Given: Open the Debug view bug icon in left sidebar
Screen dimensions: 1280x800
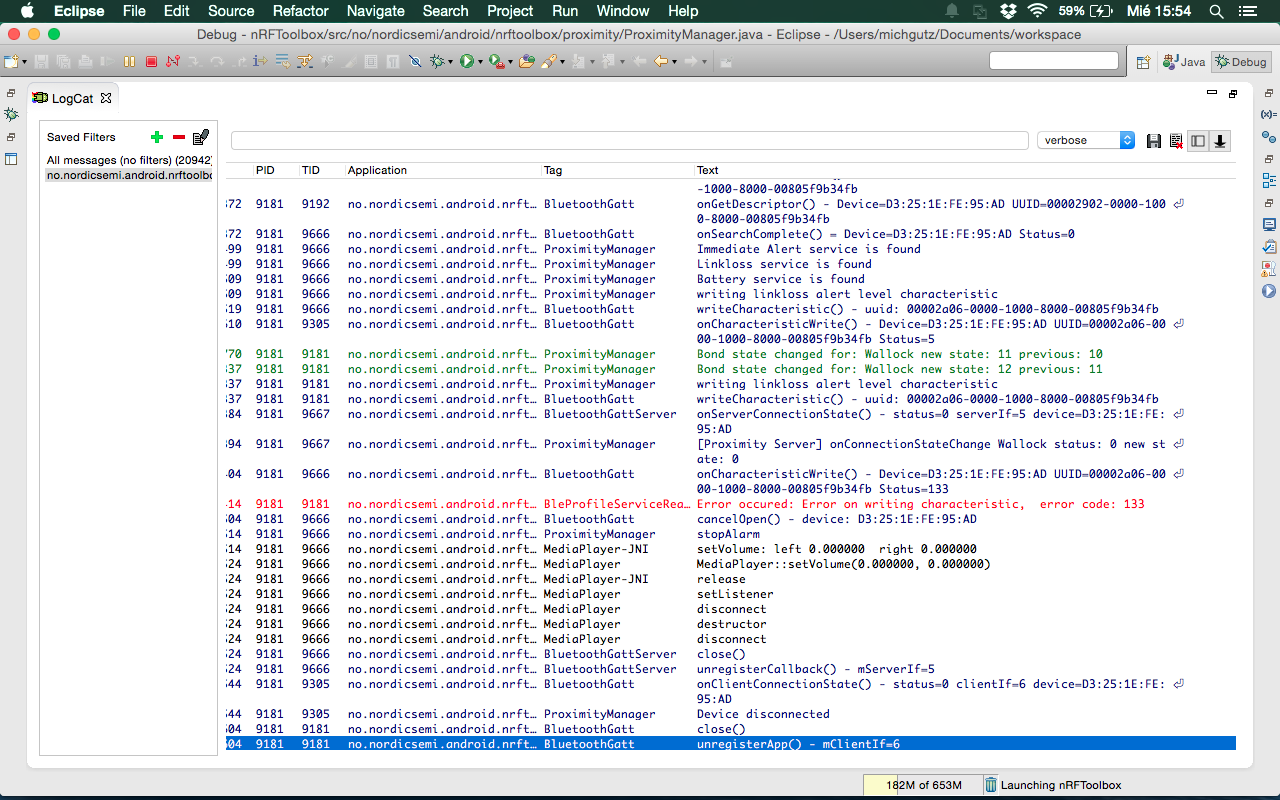Looking at the screenshot, I should tap(11, 115).
